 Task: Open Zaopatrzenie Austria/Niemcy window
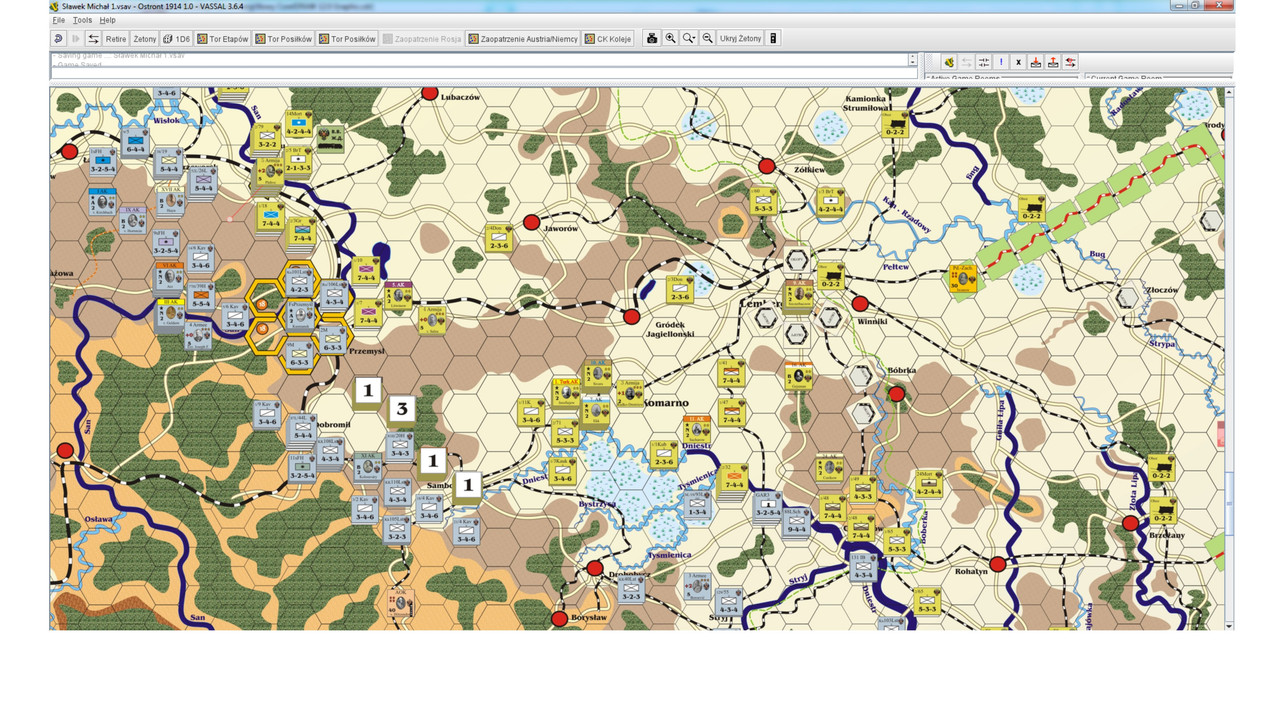click(x=523, y=38)
